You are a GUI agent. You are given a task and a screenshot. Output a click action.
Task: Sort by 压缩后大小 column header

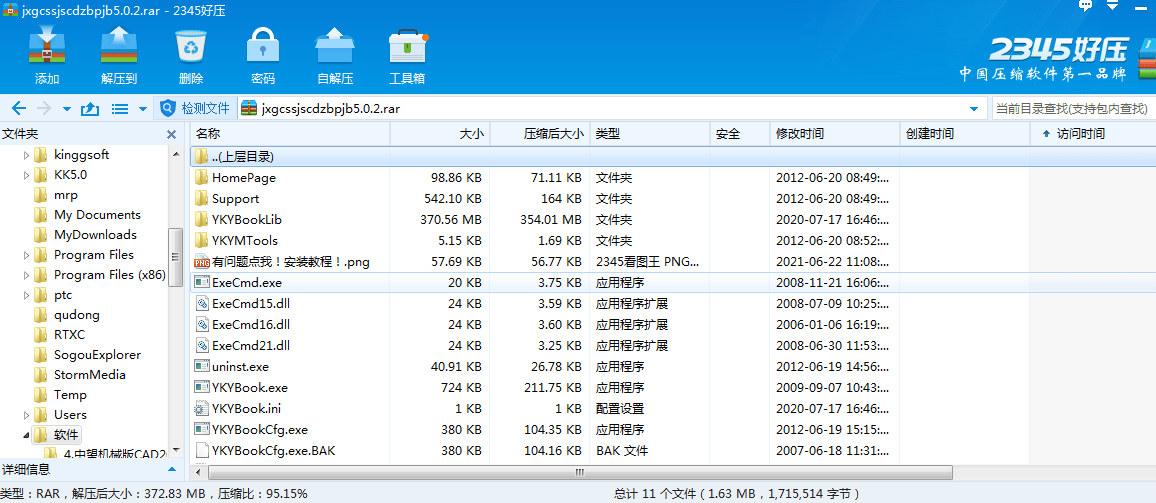coord(540,134)
